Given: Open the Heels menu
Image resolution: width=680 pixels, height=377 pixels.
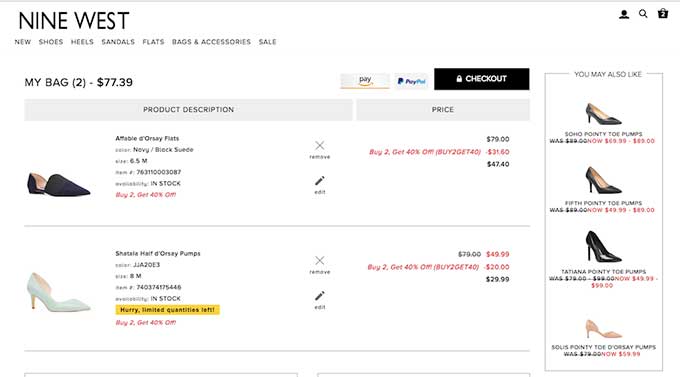Looking at the screenshot, I should [82, 42].
